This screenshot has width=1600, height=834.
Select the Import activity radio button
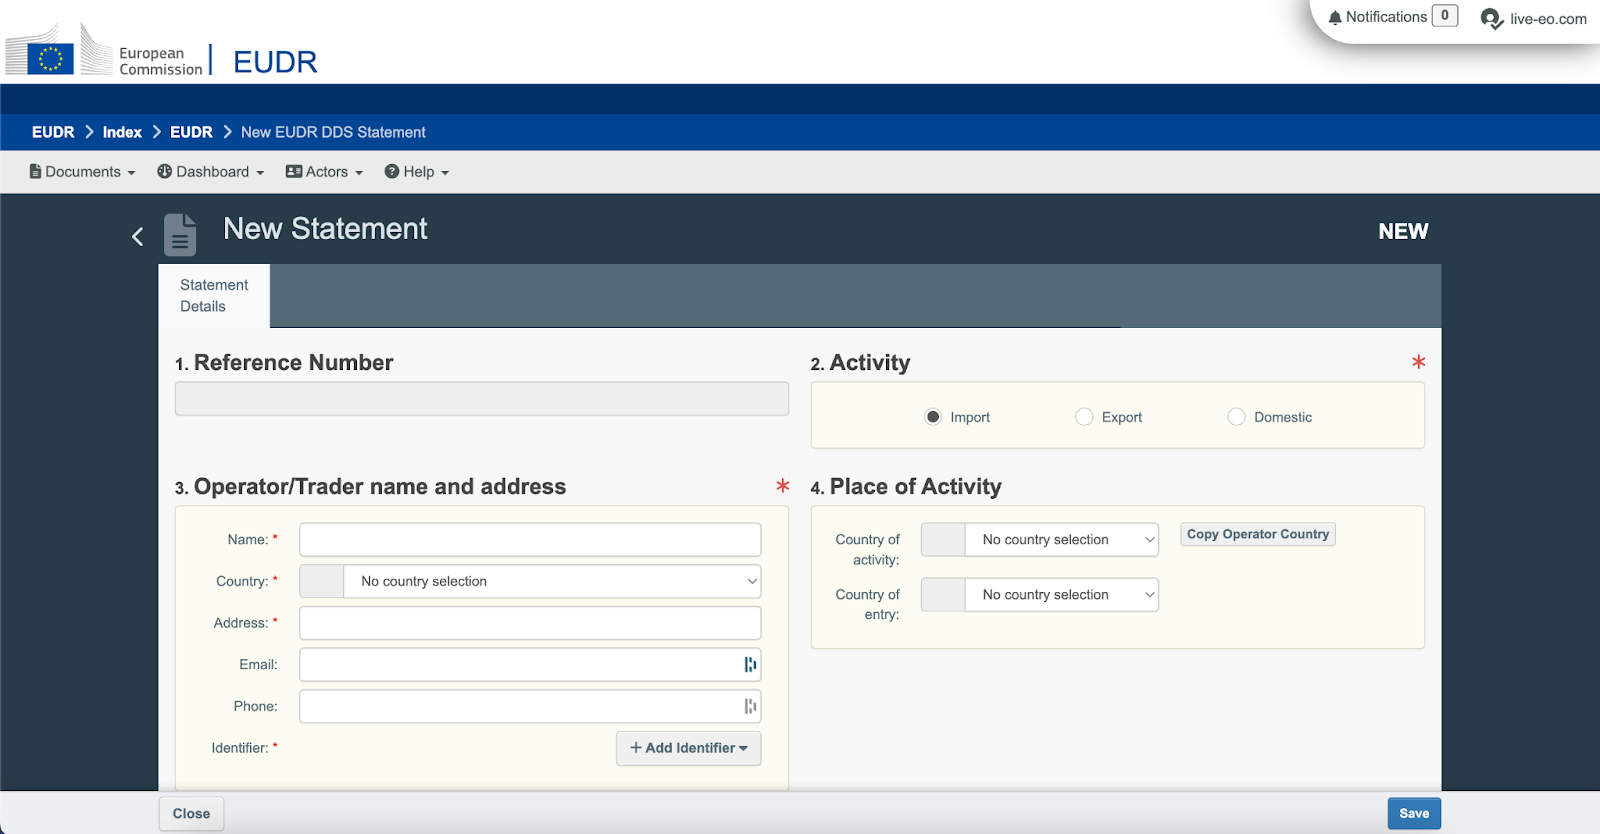[933, 417]
